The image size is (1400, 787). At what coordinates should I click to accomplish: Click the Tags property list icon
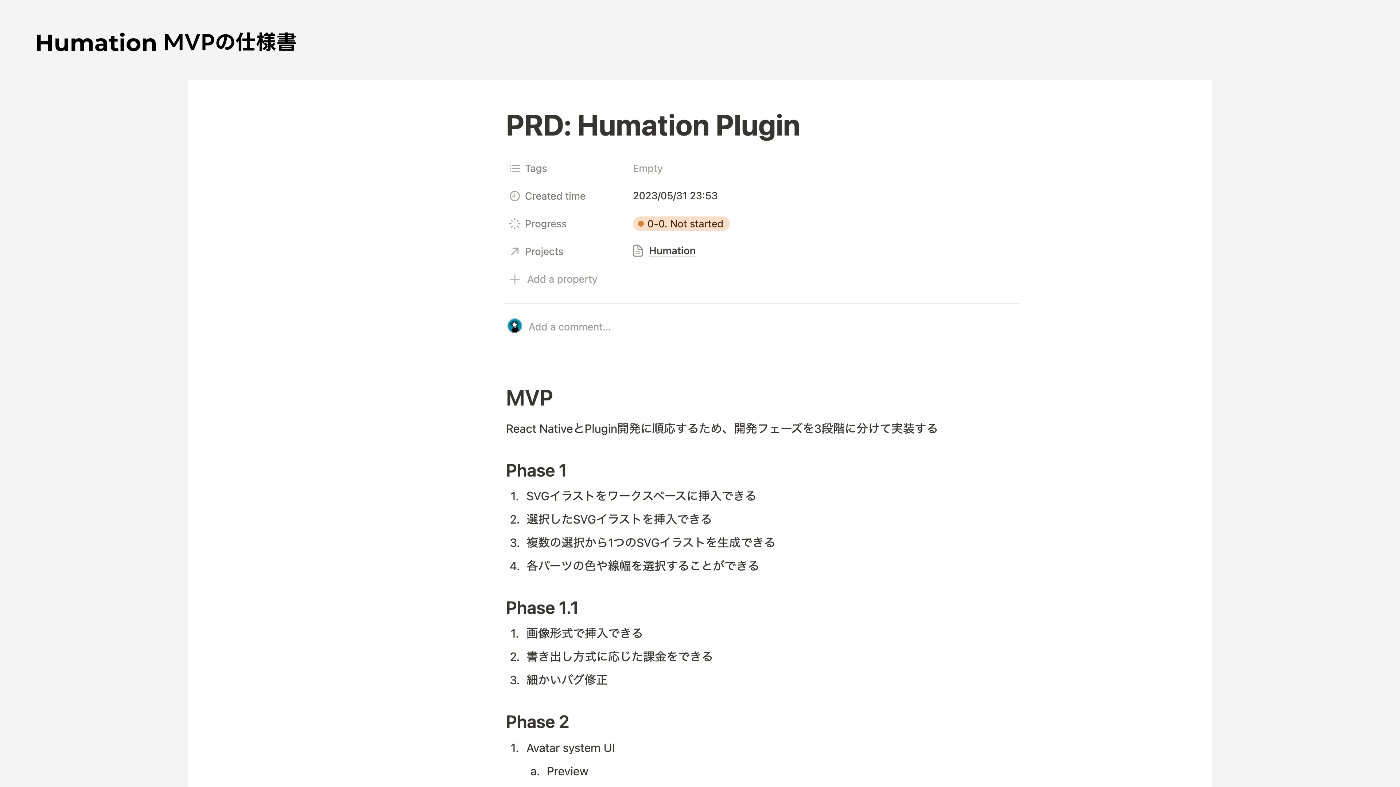click(514, 169)
